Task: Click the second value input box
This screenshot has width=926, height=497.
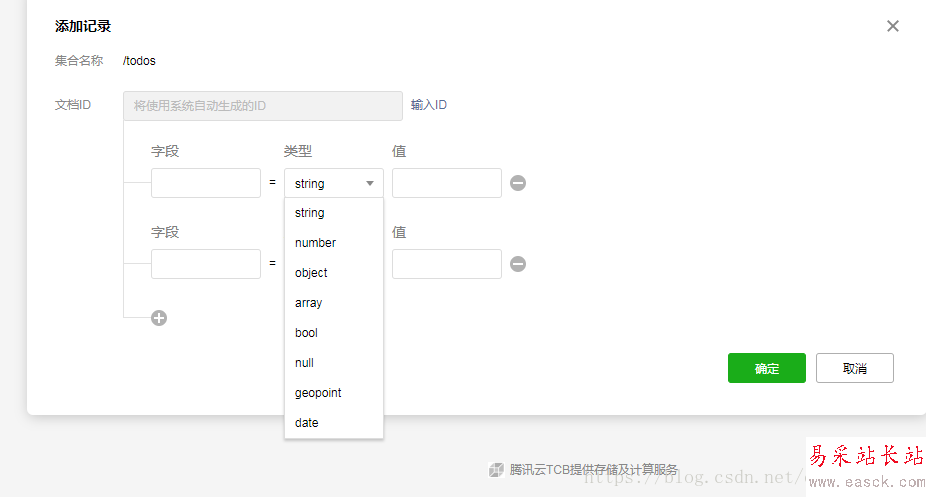Action: tap(447, 264)
